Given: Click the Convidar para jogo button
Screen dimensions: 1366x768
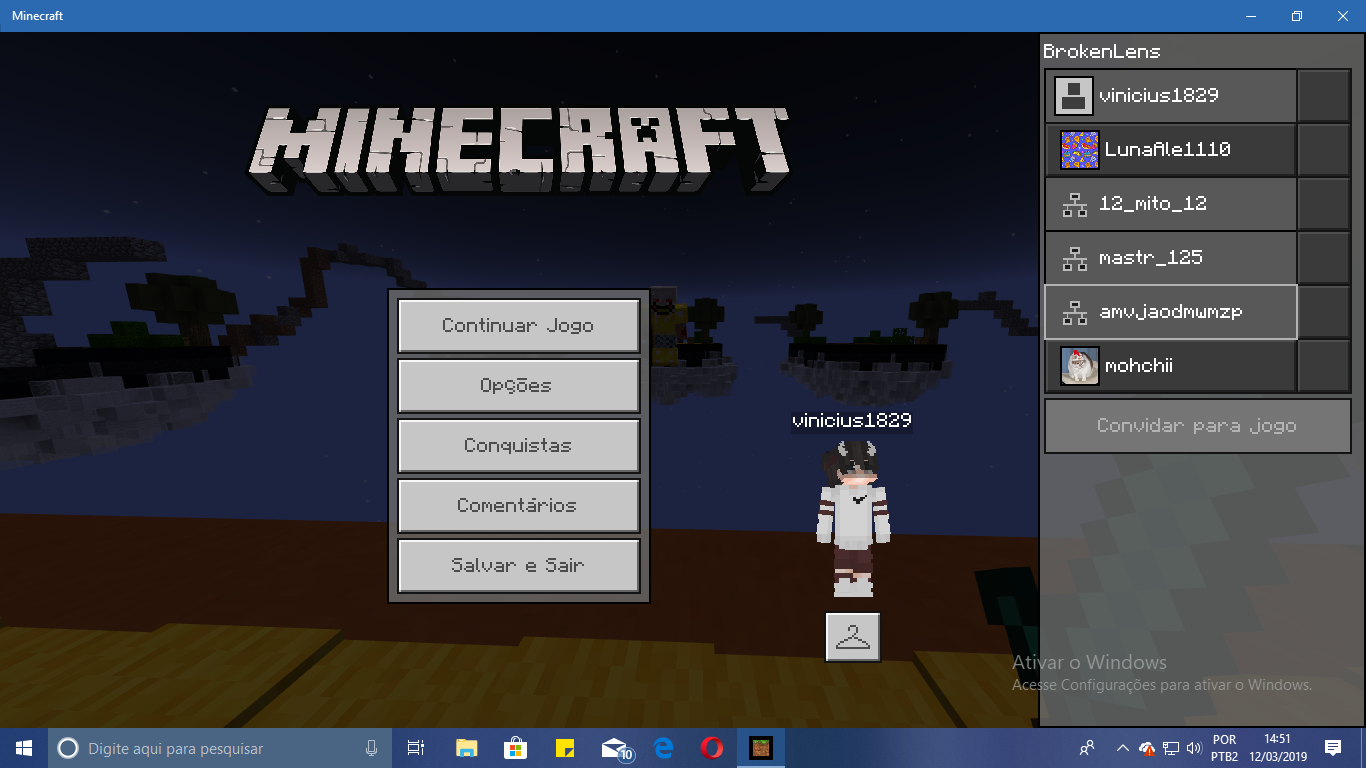Looking at the screenshot, I should (1197, 426).
